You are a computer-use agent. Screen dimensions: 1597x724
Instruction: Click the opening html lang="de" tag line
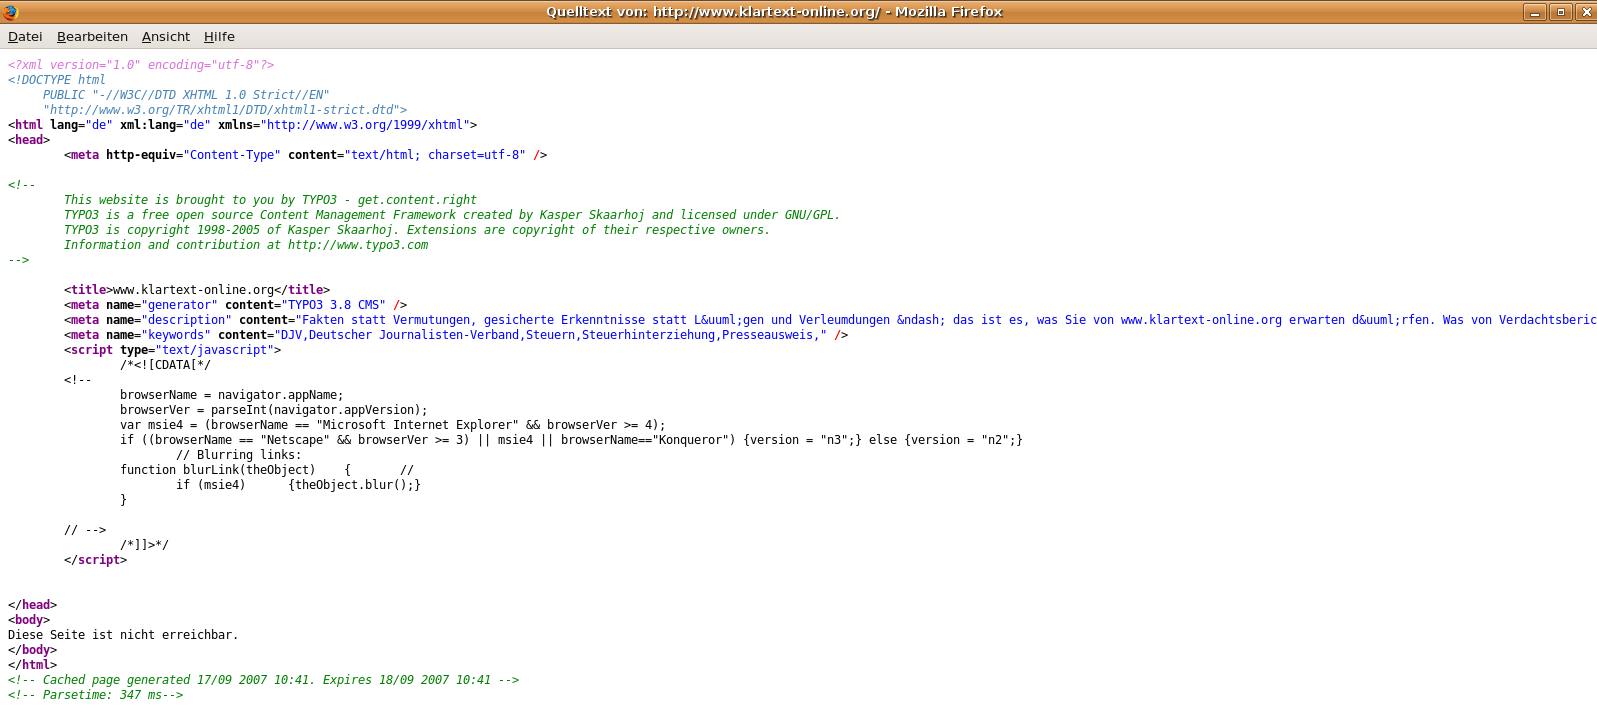(x=243, y=125)
